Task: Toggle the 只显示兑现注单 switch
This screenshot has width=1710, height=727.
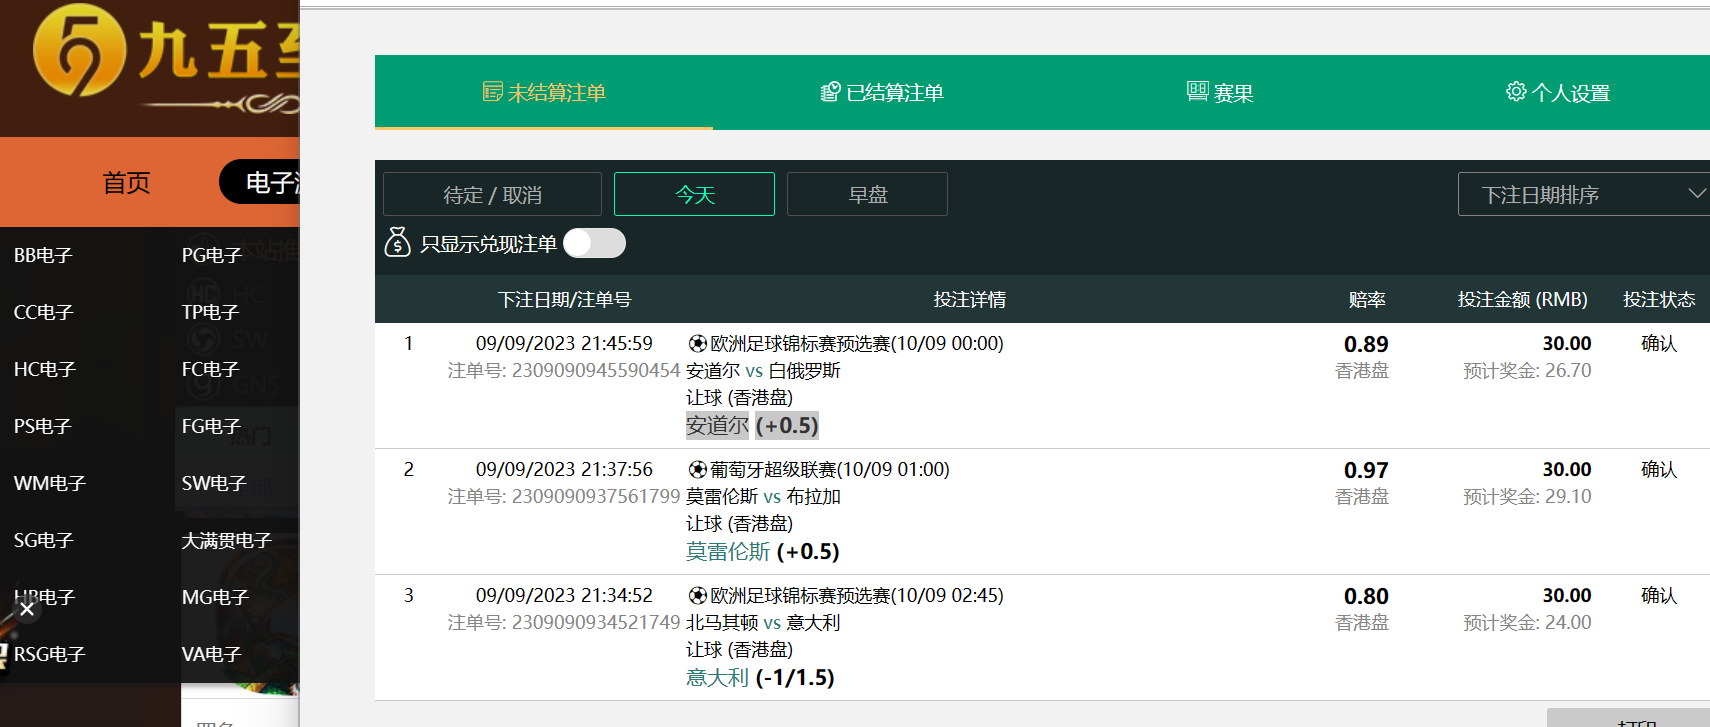Action: tap(594, 244)
